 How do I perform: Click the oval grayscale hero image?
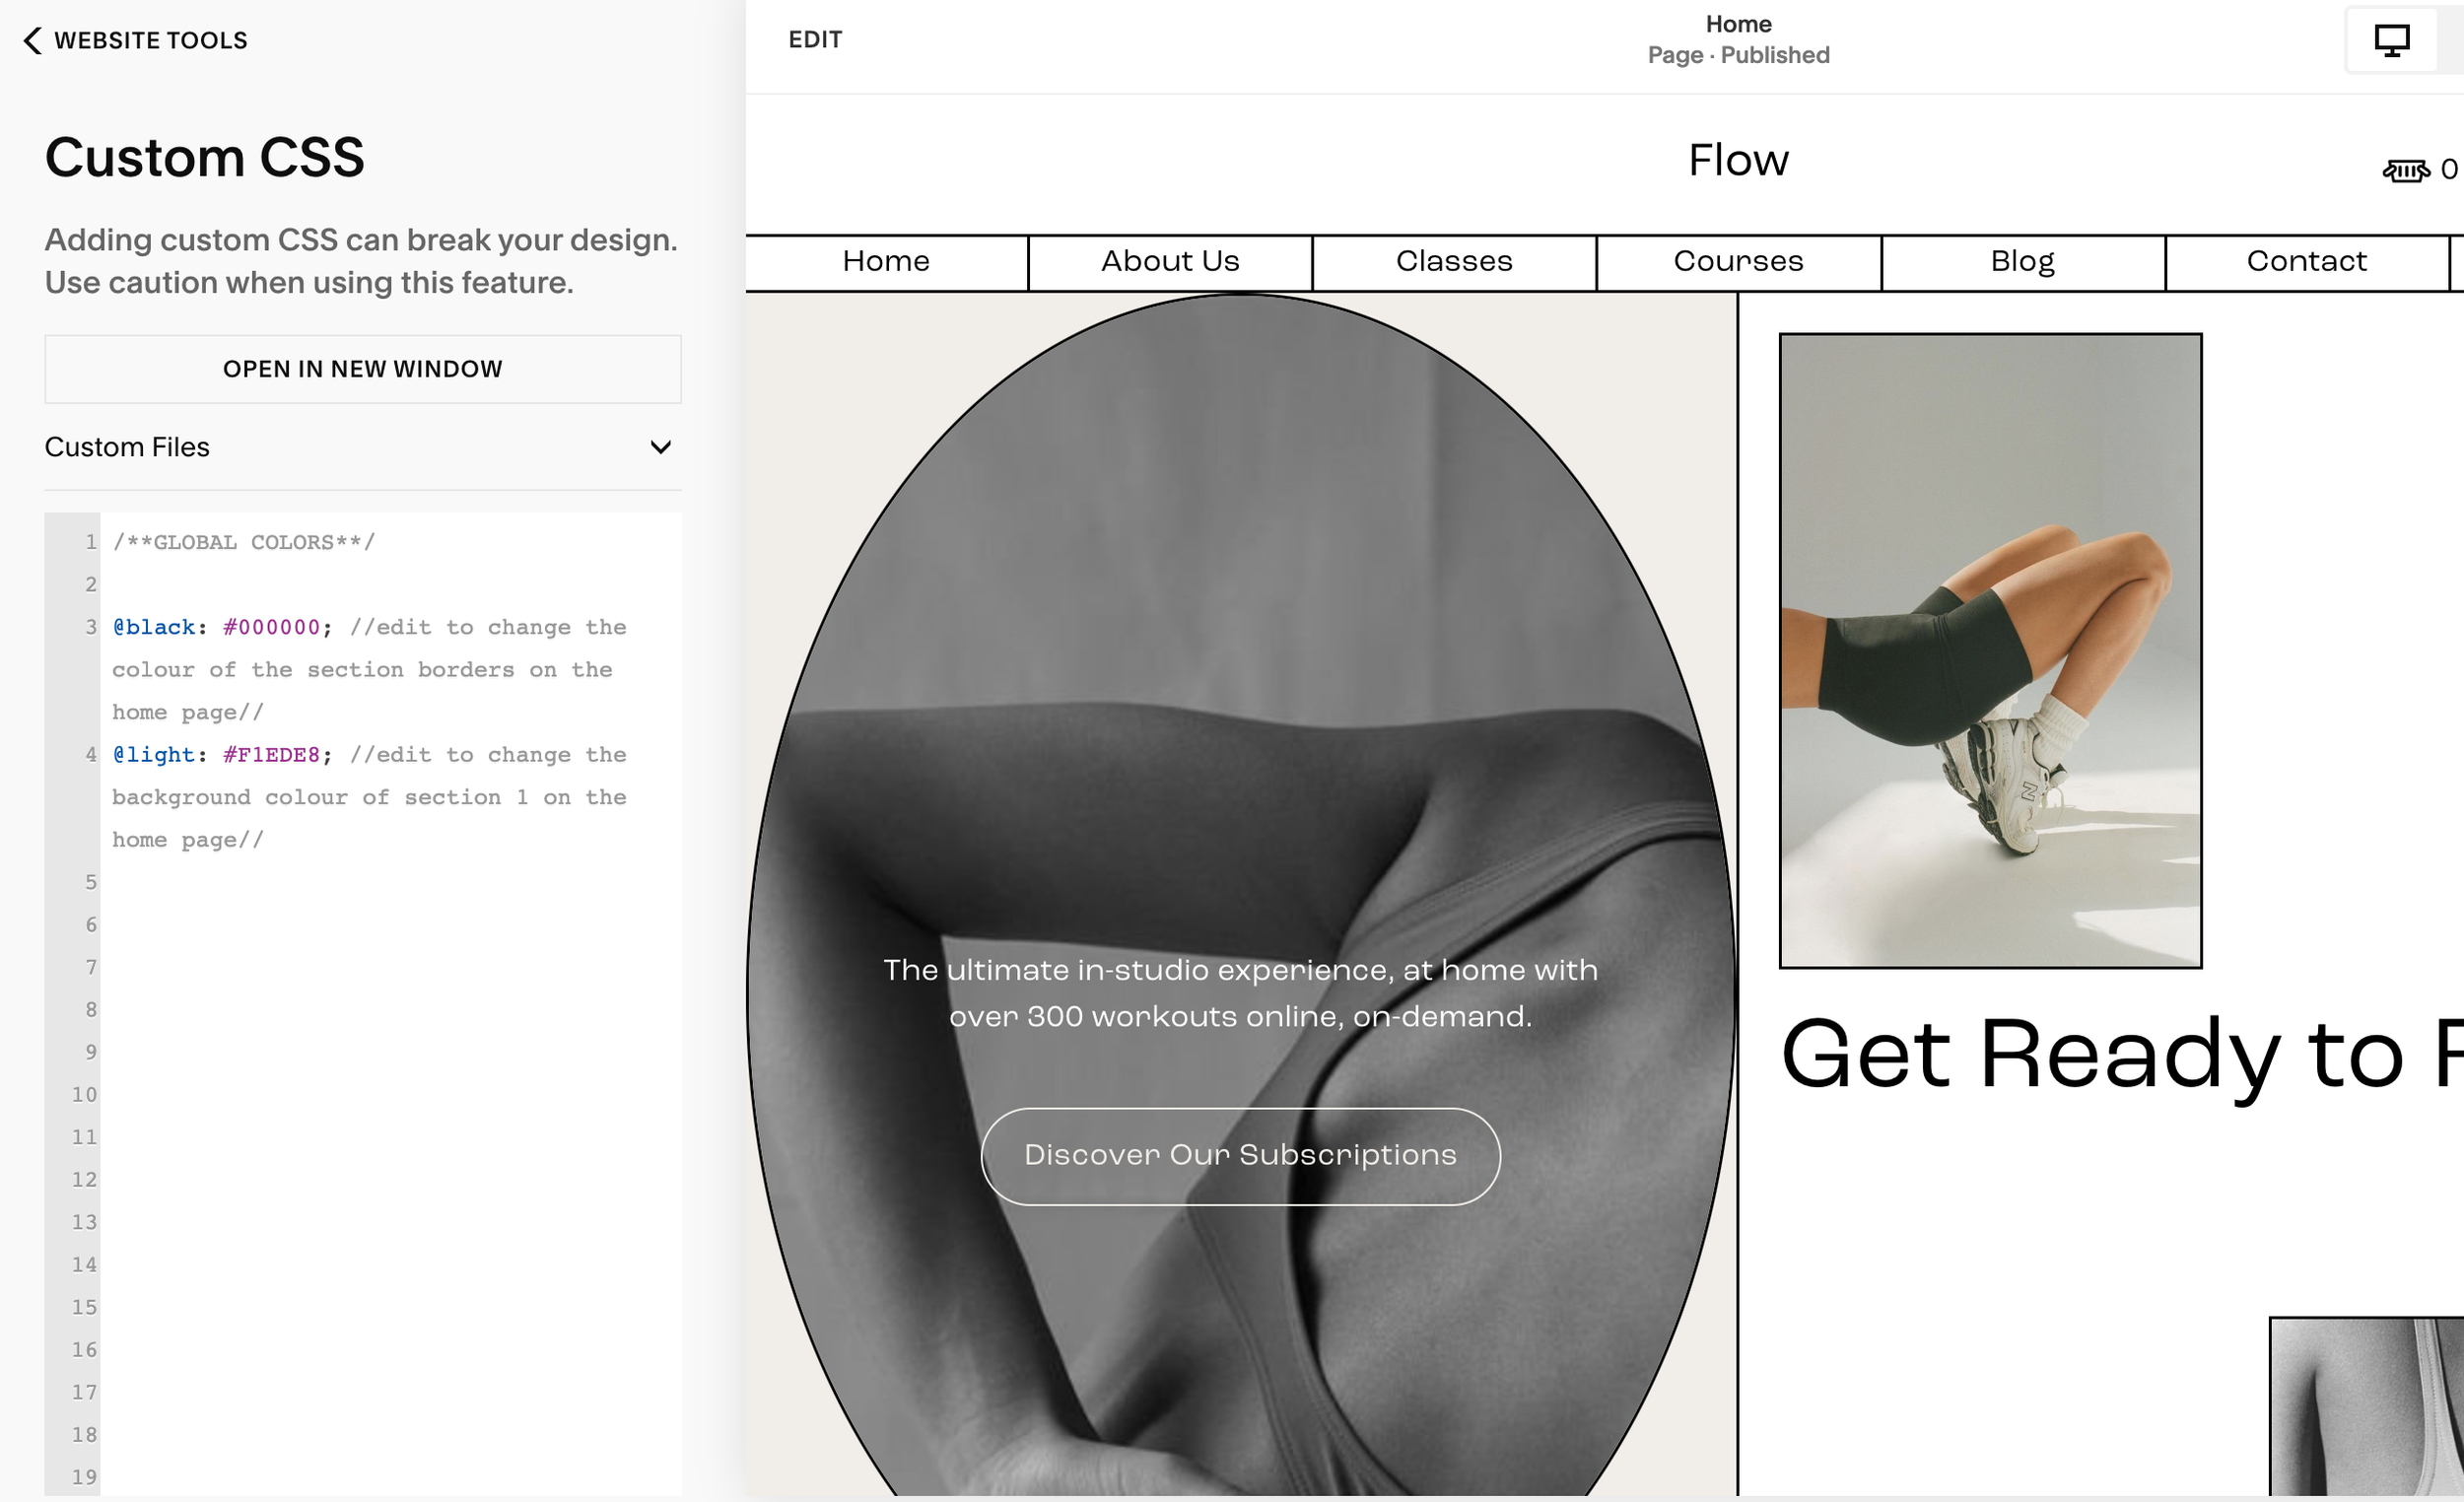(x=1240, y=895)
